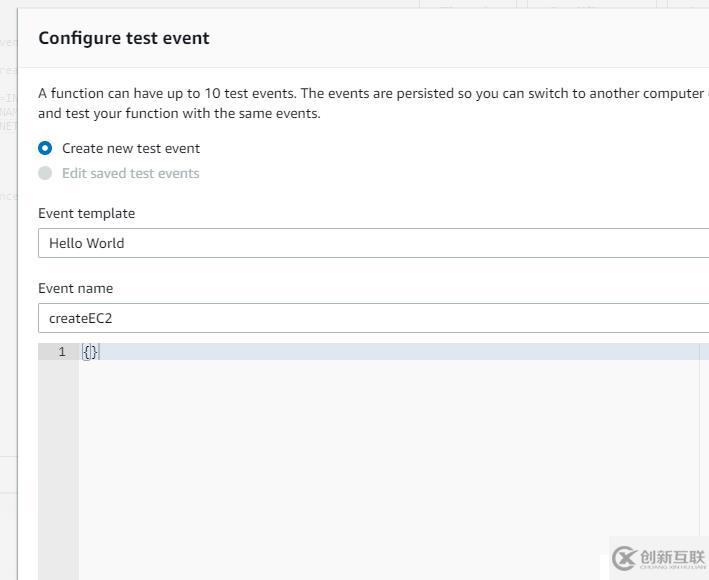Screen dimensions: 709x580
Task: Click the Chinese watermark text beside the logo
Action: [672, 557]
